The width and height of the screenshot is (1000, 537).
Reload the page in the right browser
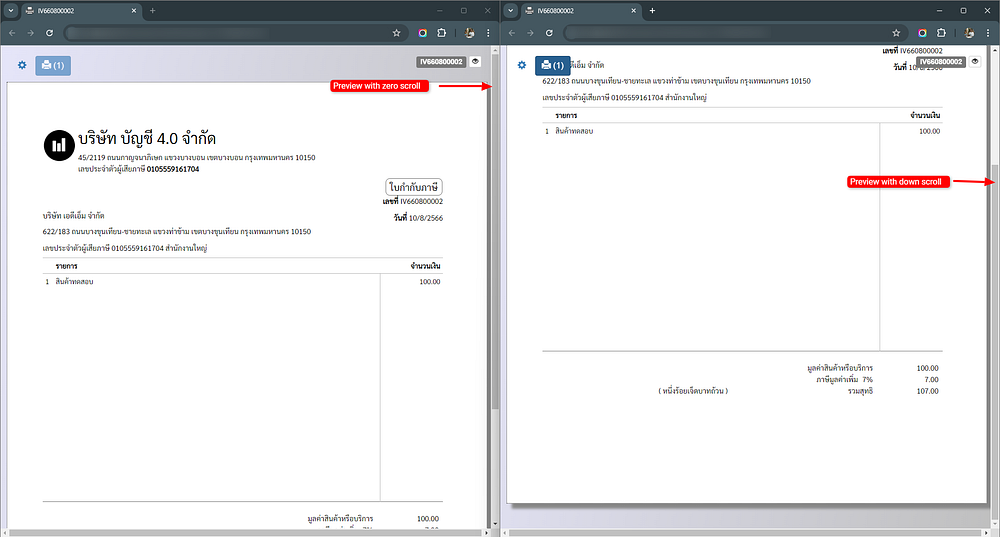pyautogui.click(x=550, y=33)
